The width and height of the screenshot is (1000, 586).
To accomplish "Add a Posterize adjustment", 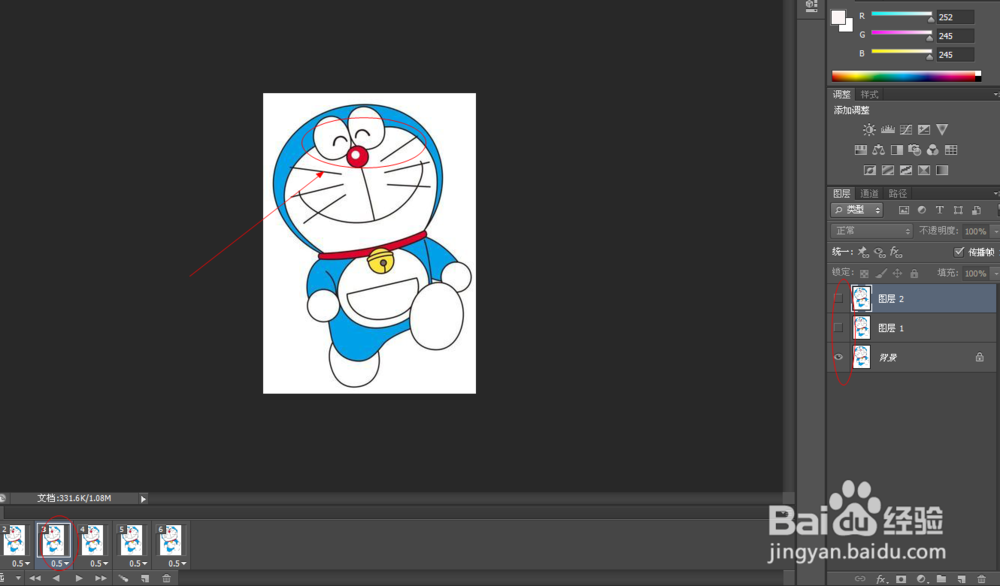I will click(888, 170).
